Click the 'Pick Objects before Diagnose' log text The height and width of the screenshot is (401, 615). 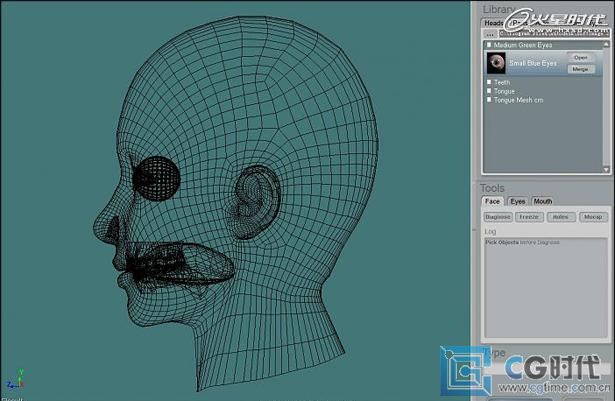point(522,242)
